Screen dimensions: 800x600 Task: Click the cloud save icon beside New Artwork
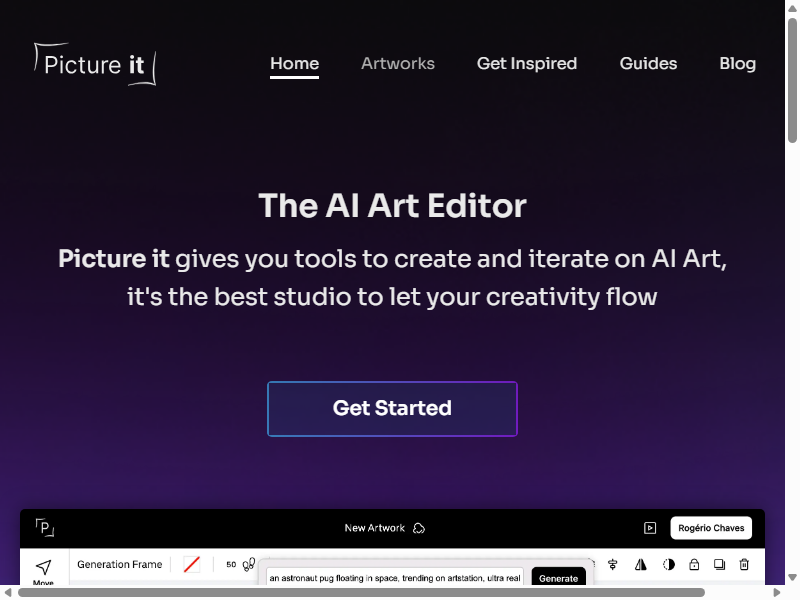coord(419,528)
